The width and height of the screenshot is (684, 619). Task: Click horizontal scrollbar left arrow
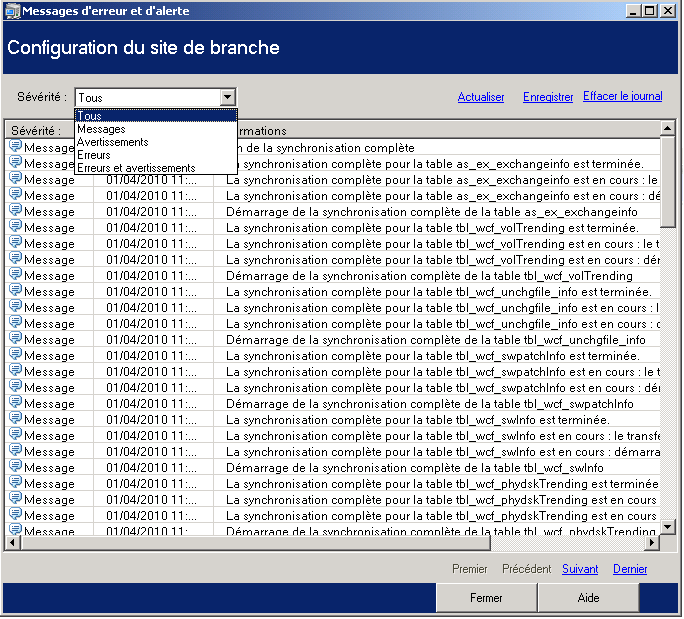pos(12,543)
